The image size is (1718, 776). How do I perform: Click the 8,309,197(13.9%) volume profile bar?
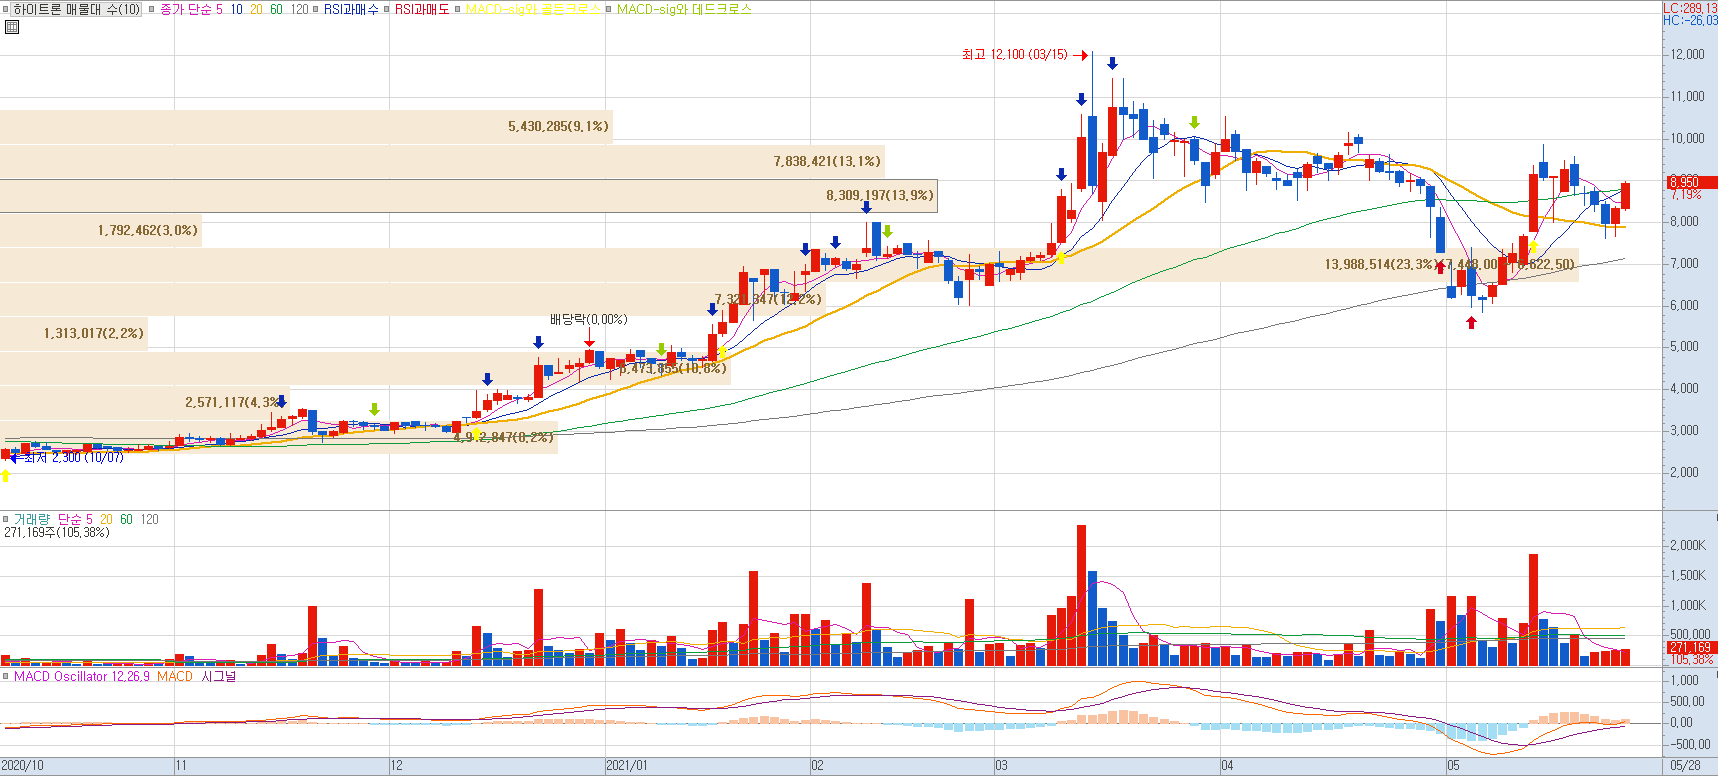tap(469, 196)
